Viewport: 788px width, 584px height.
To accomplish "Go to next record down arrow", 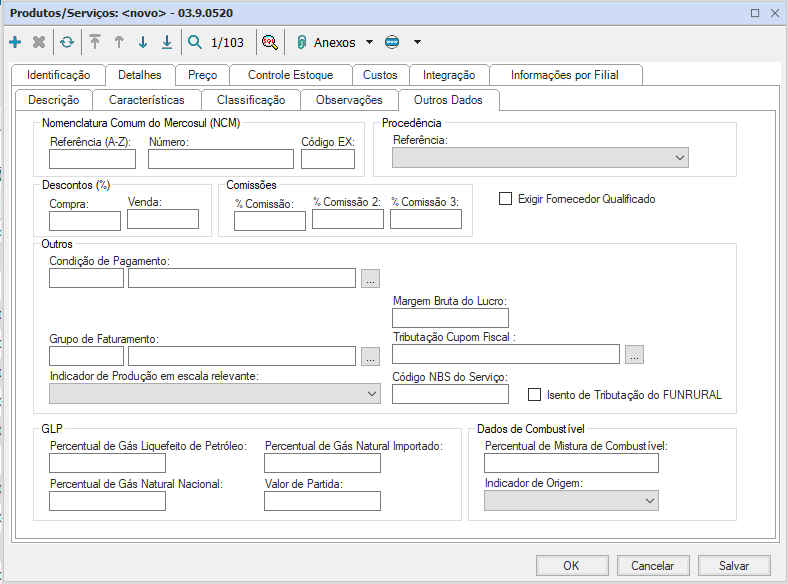I will pos(143,43).
